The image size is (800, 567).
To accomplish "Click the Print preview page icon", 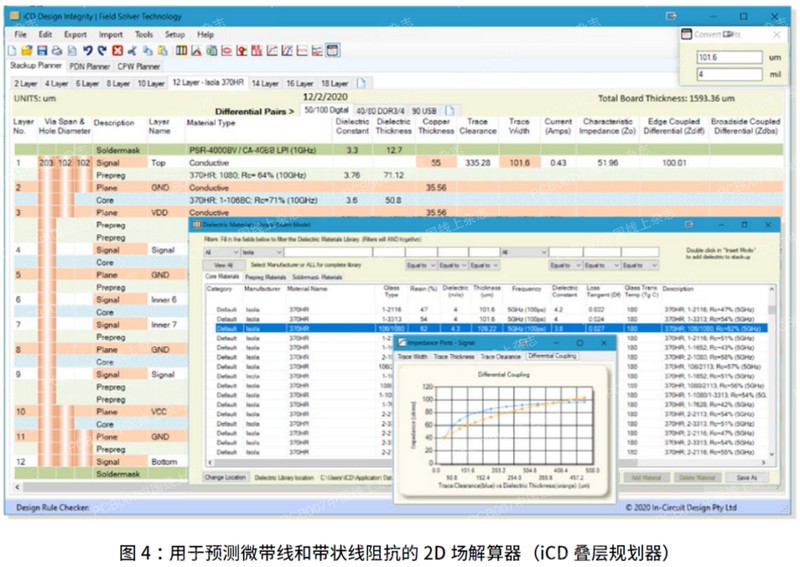I will click(x=72, y=51).
